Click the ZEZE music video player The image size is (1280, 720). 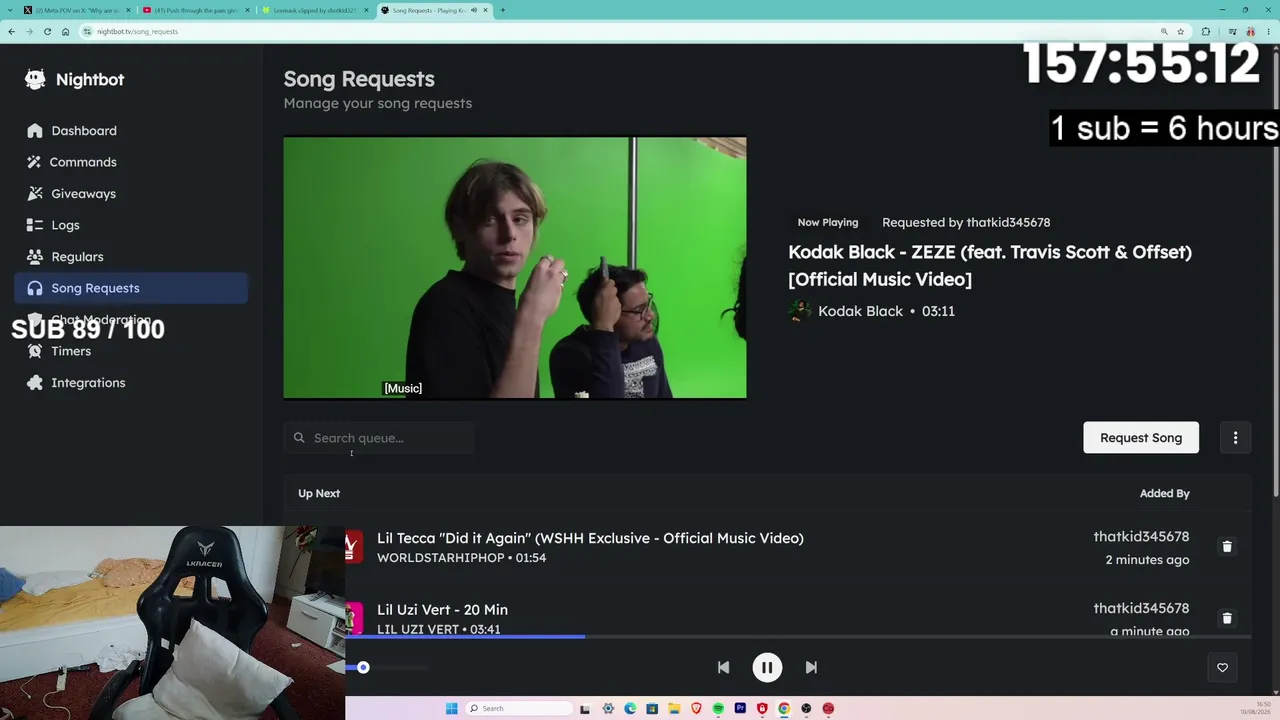(515, 268)
